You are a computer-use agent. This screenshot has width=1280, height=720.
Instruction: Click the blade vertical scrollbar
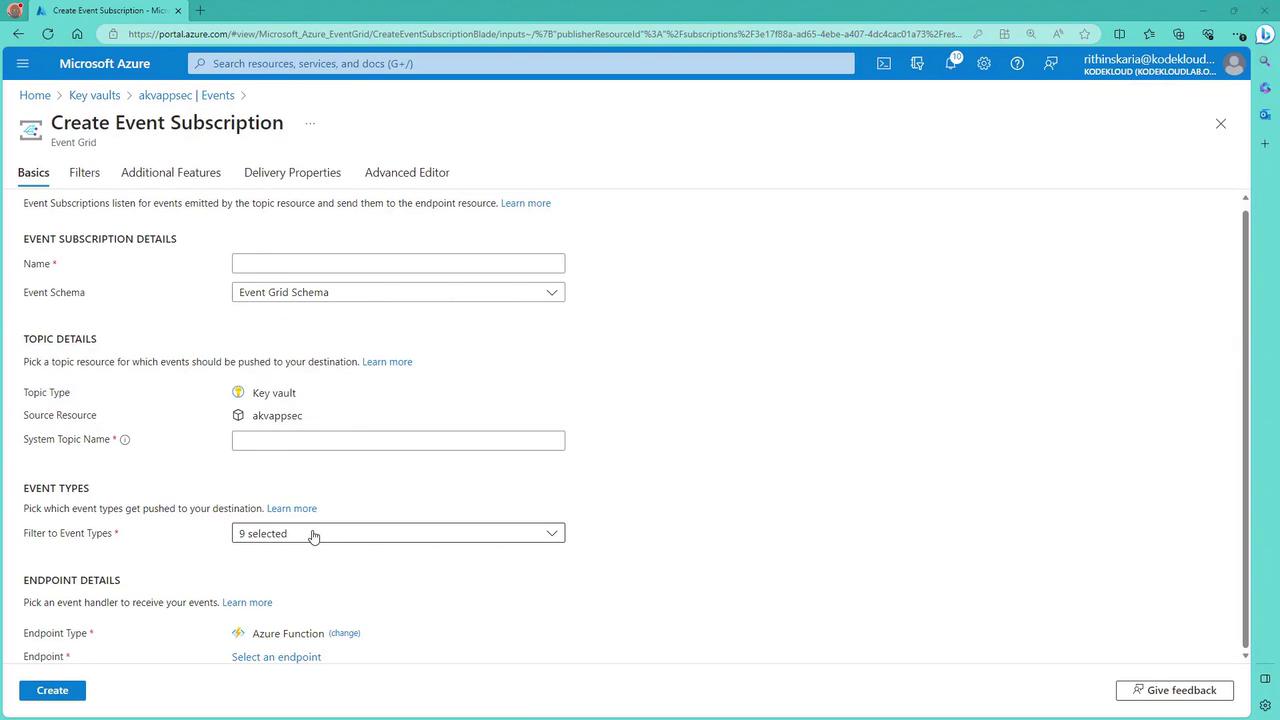1245,427
